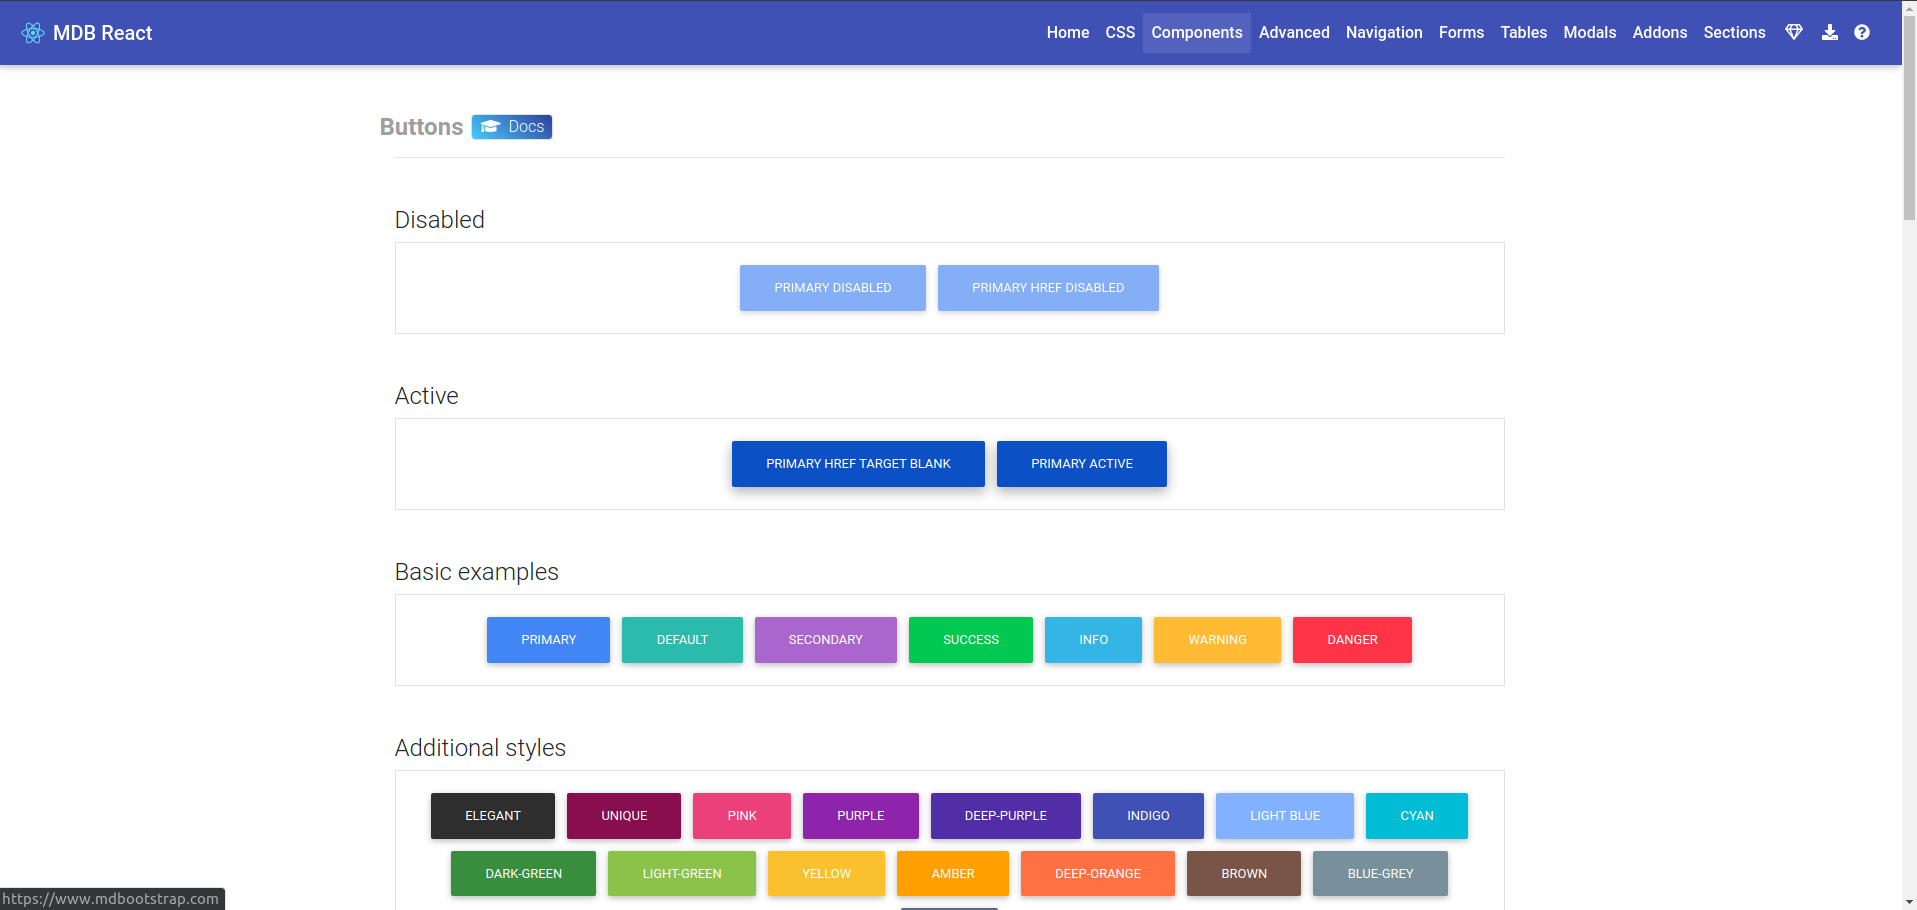Screen dimensions: 1917x910
Task: Click the graduation cap Docs icon
Action: click(490, 127)
